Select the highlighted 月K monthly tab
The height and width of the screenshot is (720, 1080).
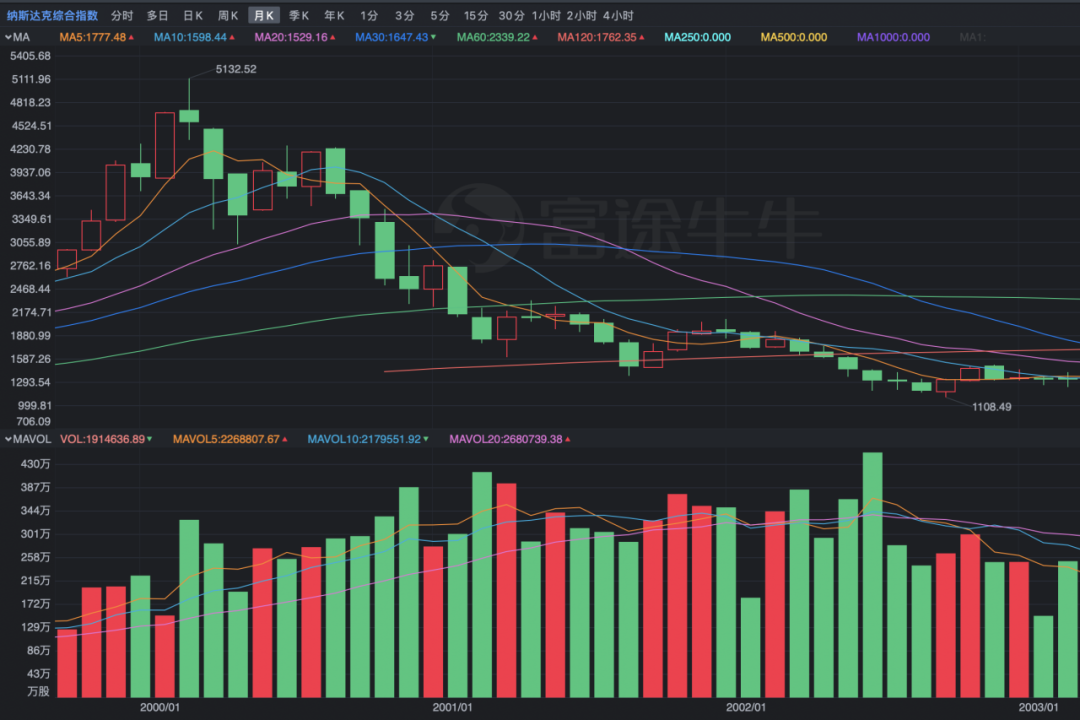pos(264,15)
